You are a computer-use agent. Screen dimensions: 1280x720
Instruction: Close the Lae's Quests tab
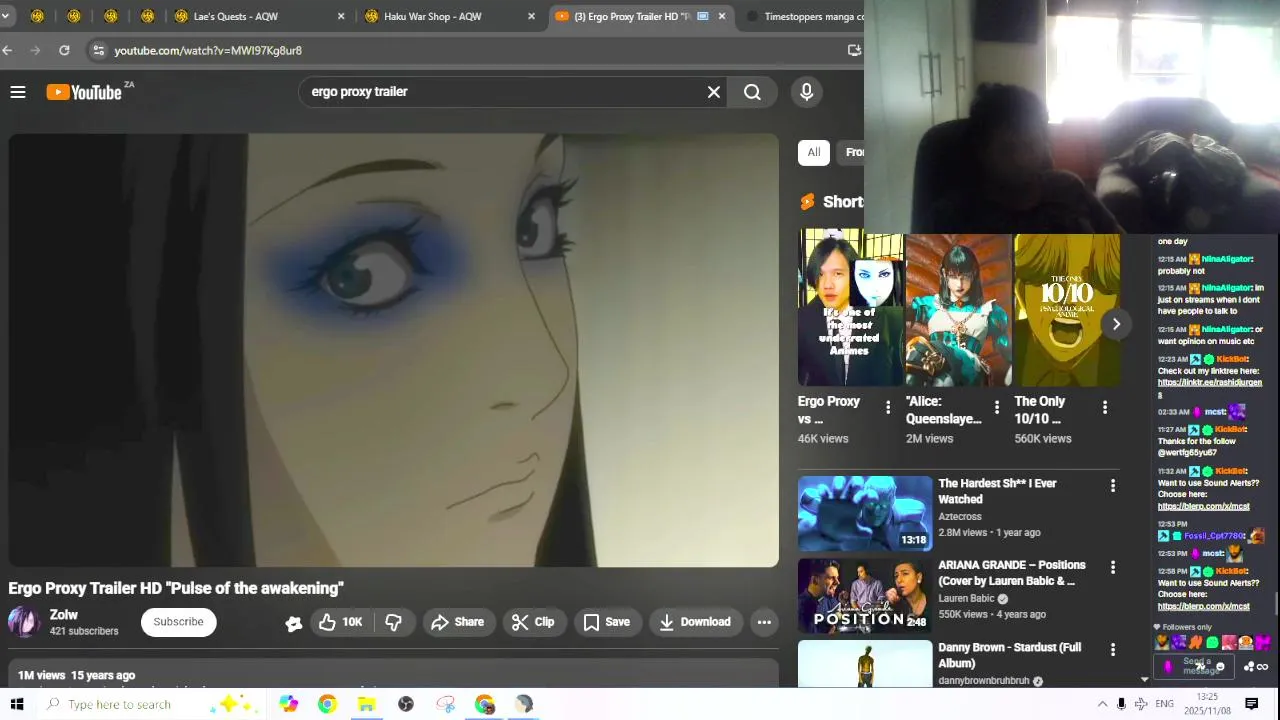coord(341,16)
